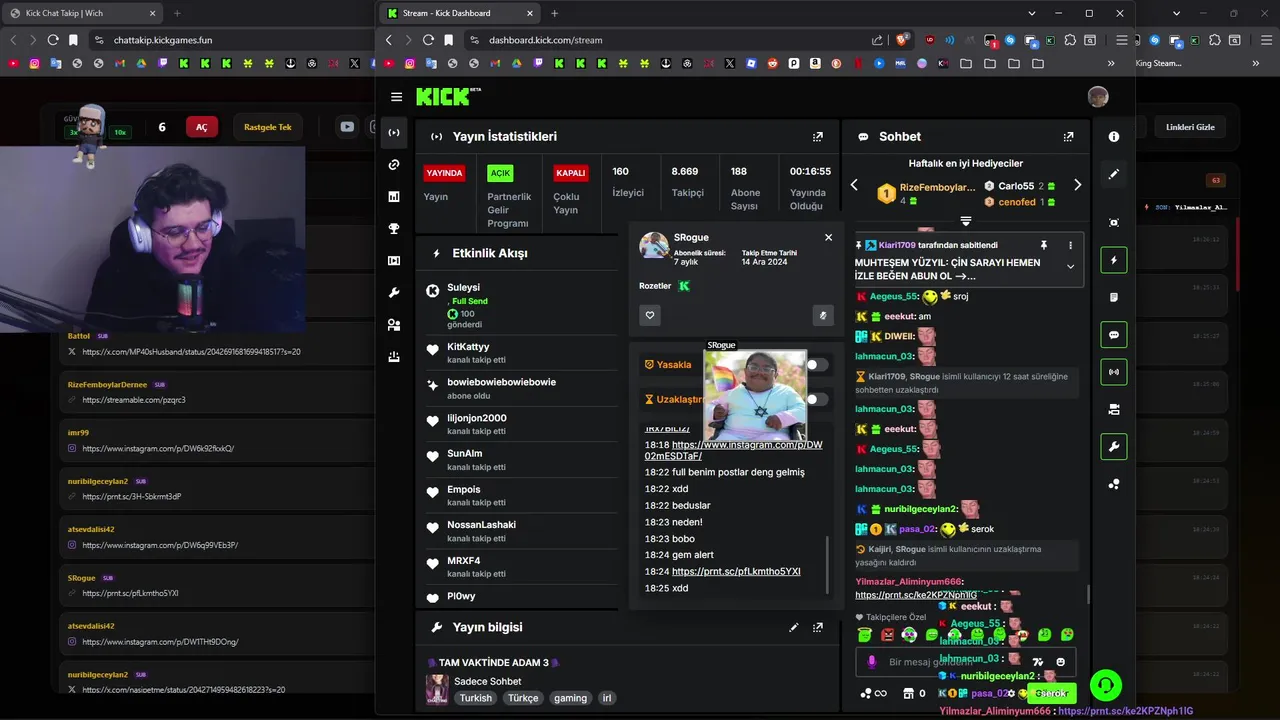This screenshot has width=1280, height=720.
Task: Toggle the stream stats broadcast icon in right sidebar
Action: tap(1114, 372)
